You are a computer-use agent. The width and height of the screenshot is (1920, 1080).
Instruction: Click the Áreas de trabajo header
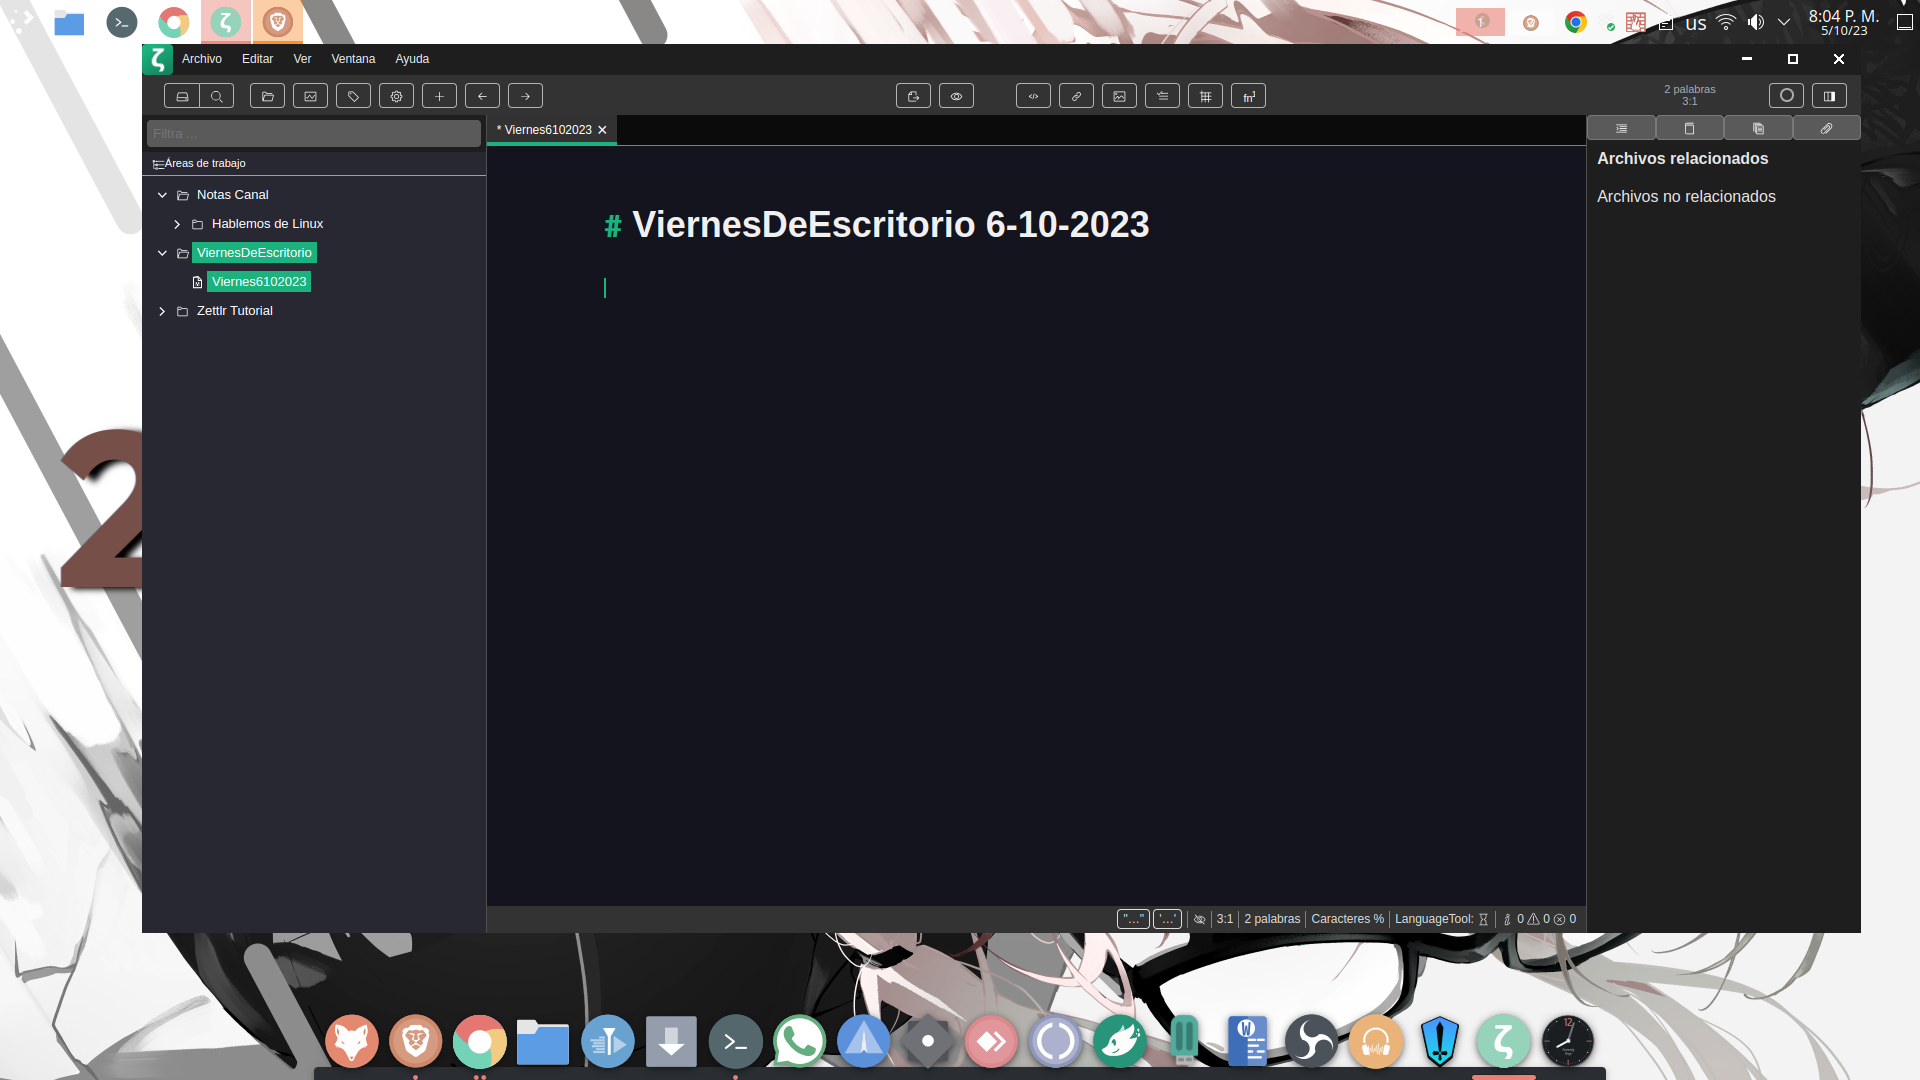pos(205,163)
